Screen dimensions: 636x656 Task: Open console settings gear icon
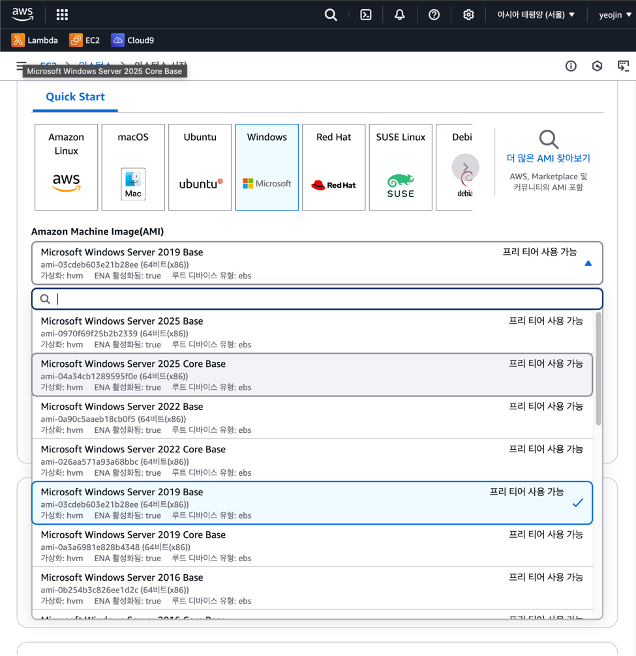pos(468,15)
